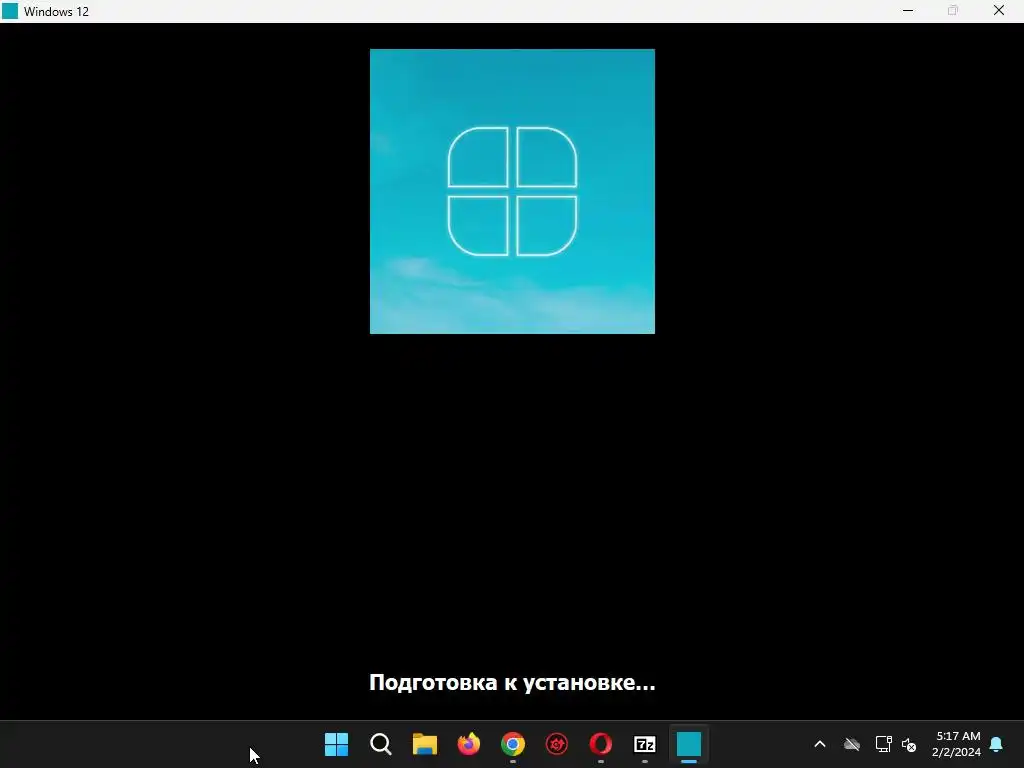Open network display tray icon
Screen dimensions: 1024x768
(884, 744)
